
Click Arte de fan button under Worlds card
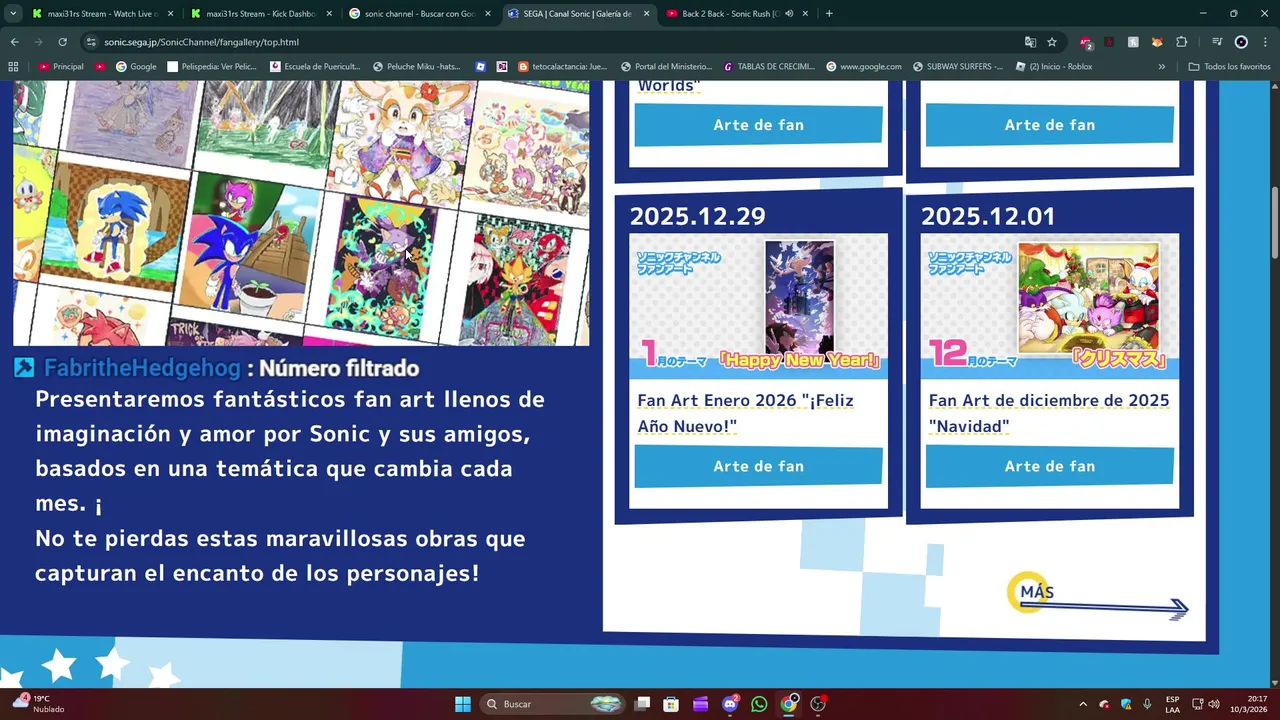(758, 125)
